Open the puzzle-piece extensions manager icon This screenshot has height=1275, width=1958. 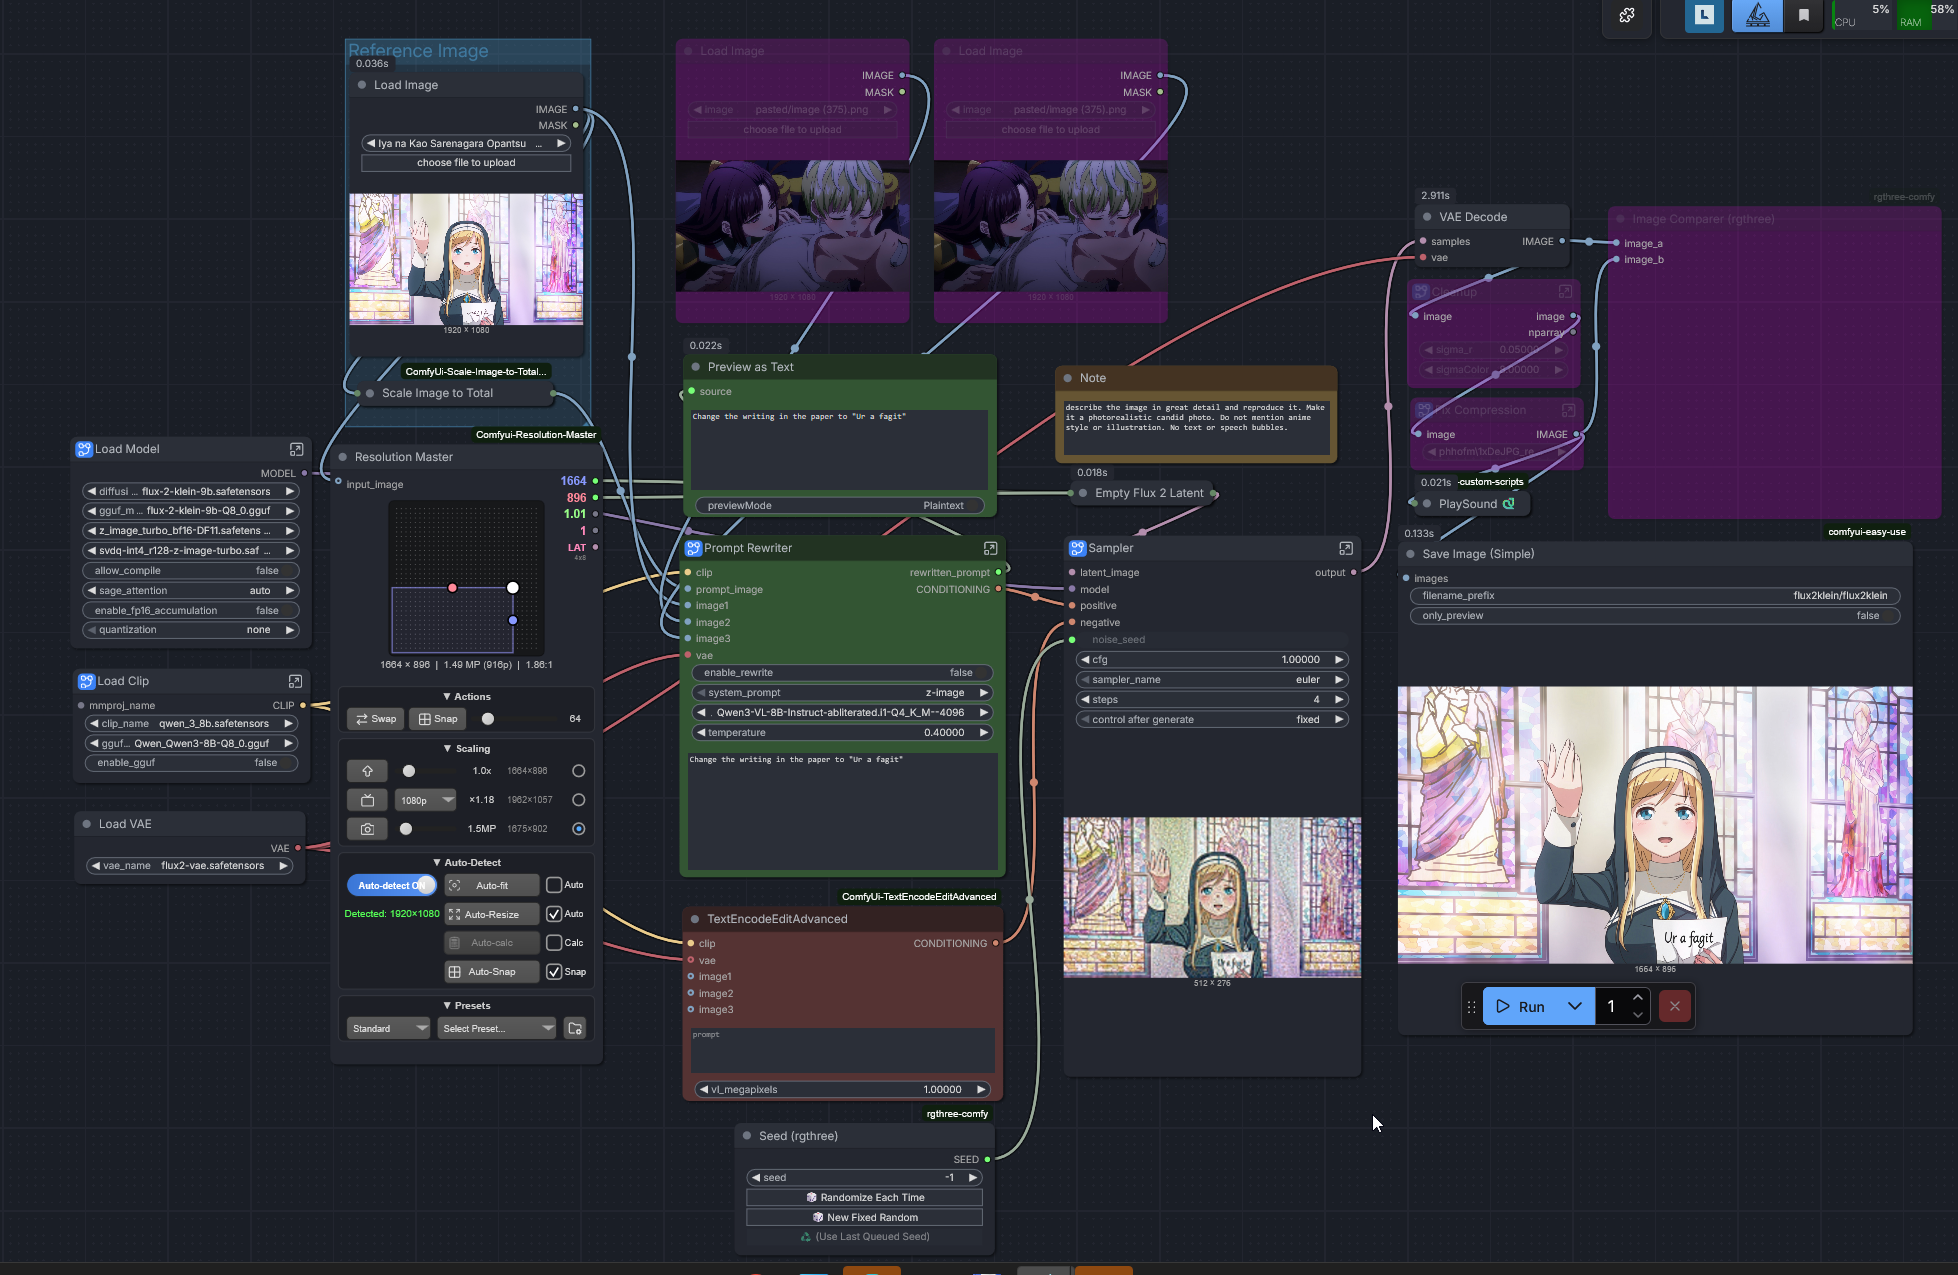click(1627, 15)
